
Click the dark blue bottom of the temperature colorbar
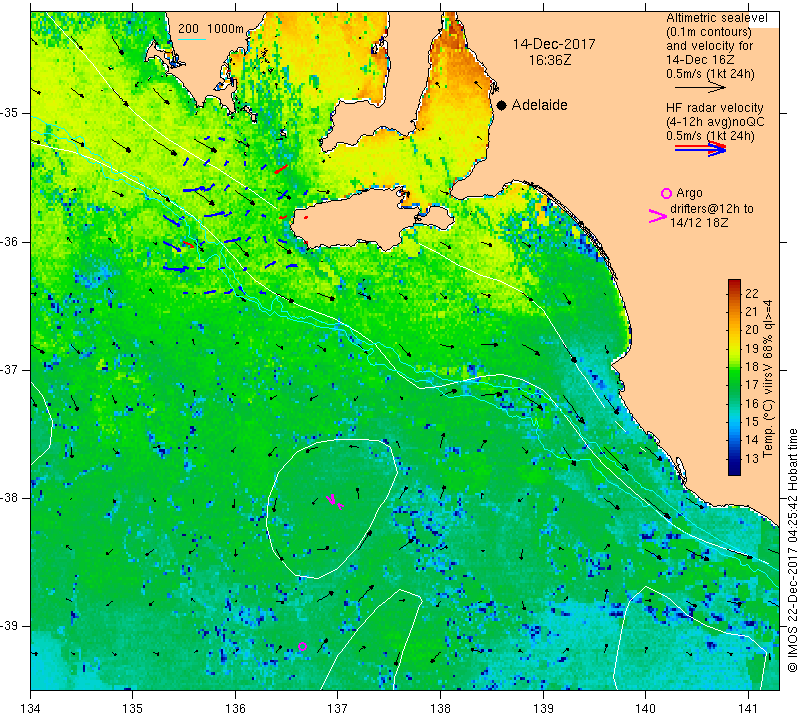click(734, 470)
